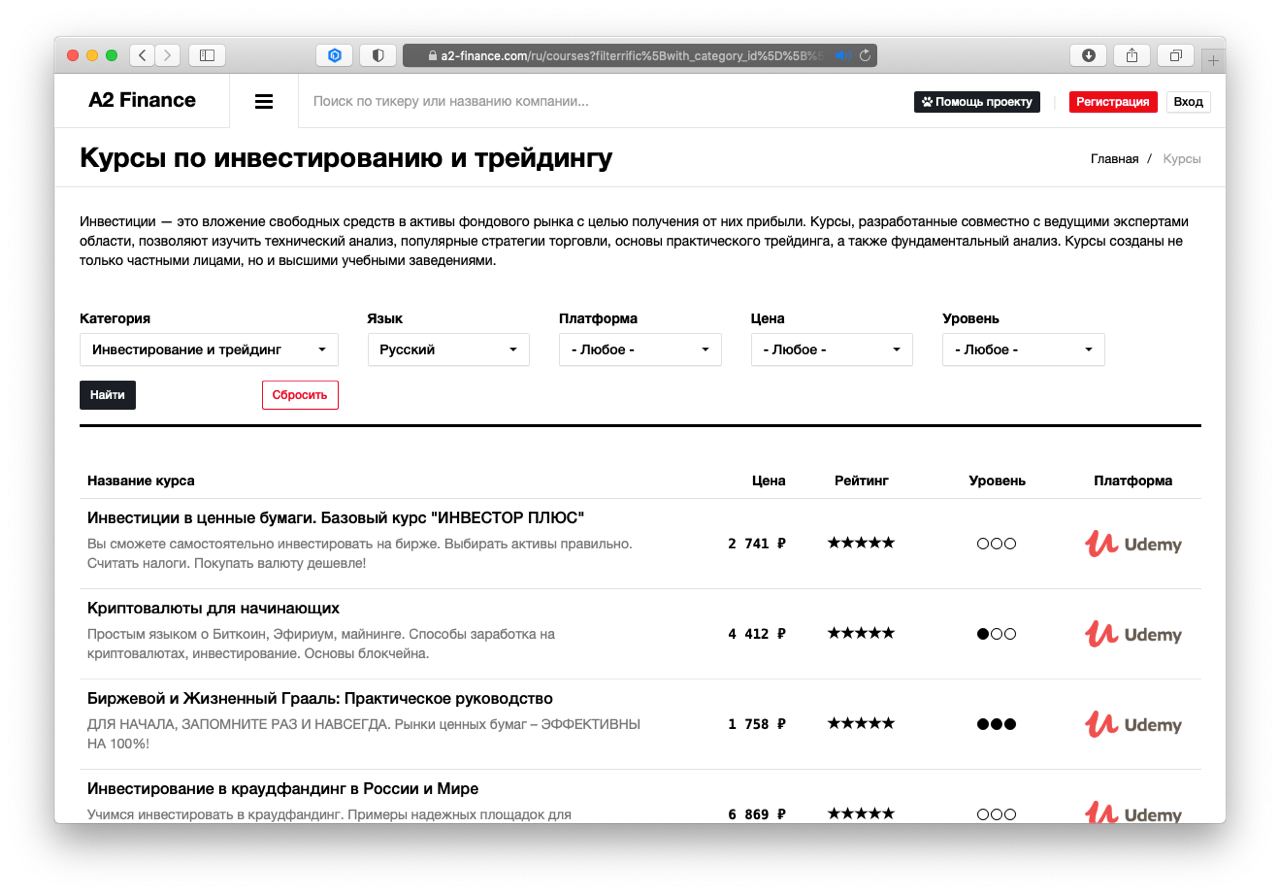The image size is (1280, 895).
Task: Open Safari downloads icon
Action: pyautogui.click(x=1088, y=56)
